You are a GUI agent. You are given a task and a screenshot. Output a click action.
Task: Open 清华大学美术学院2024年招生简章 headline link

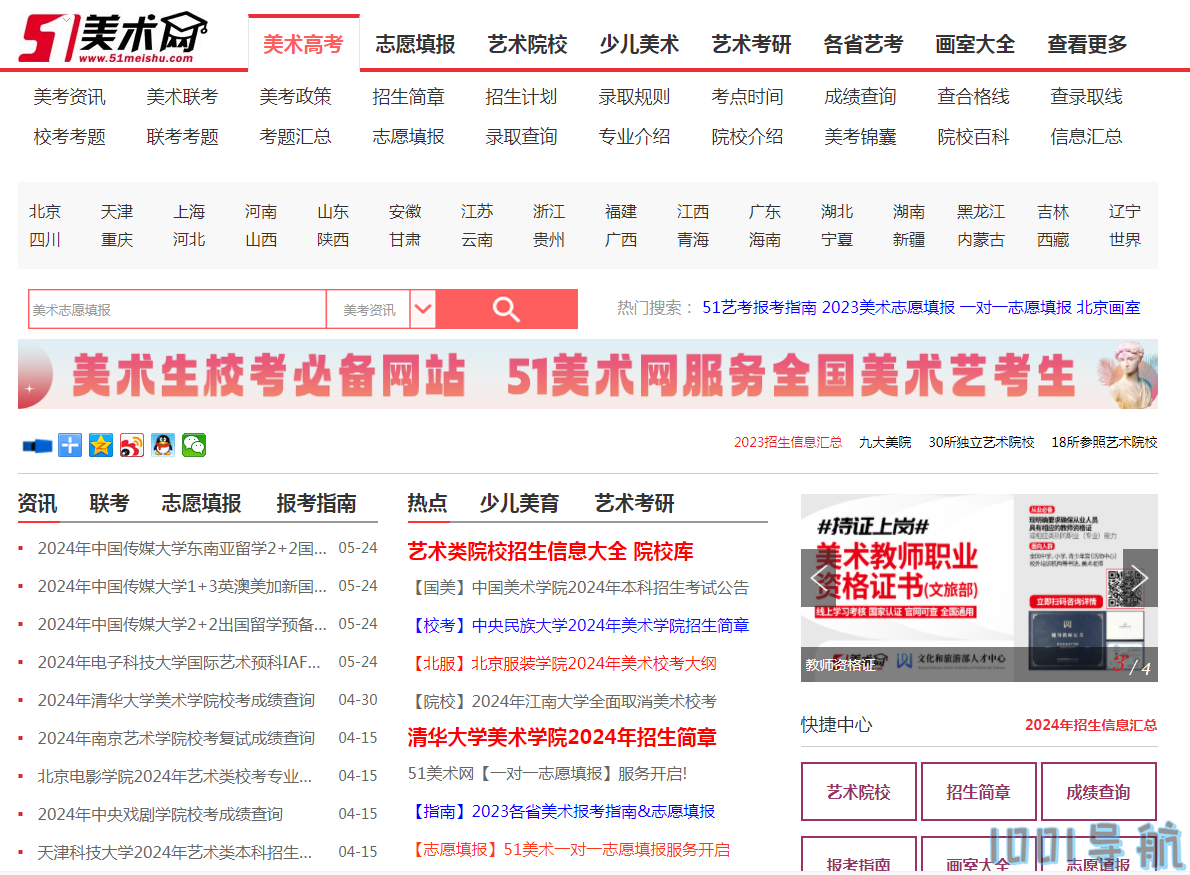(x=562, y=738)
